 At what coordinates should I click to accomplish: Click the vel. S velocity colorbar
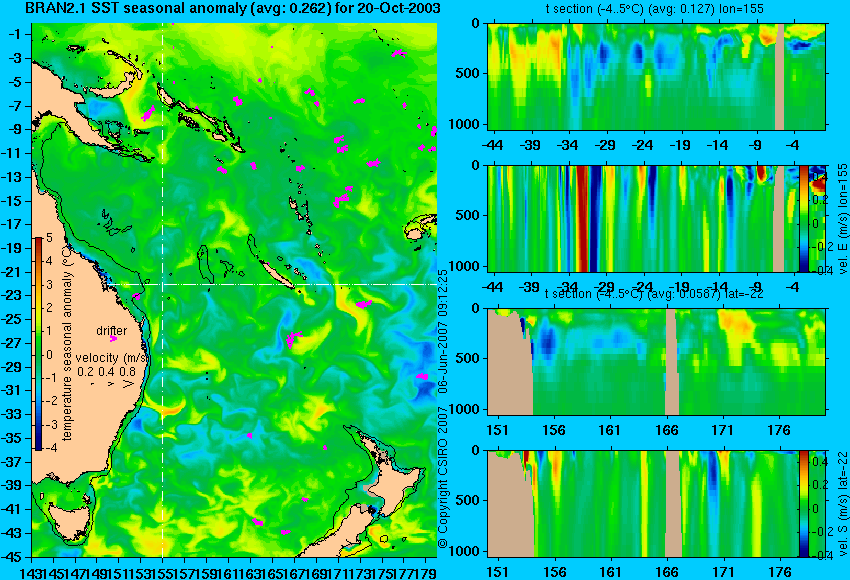803,504
